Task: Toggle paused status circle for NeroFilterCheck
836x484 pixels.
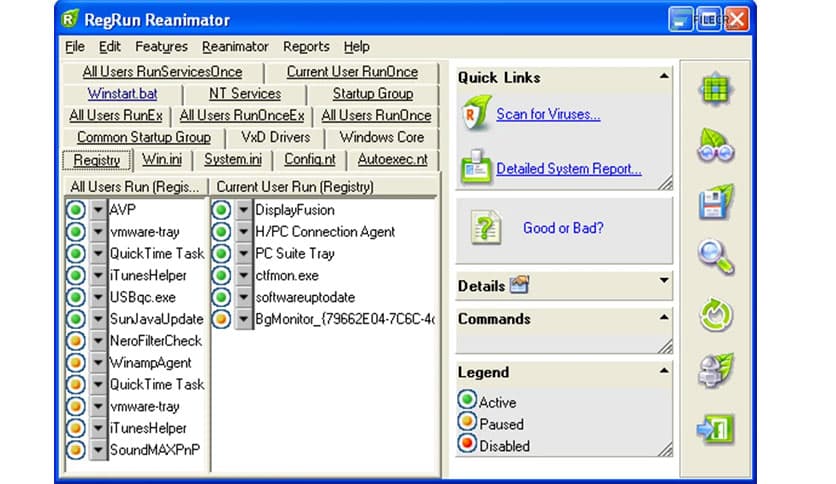Action: tap(76, 341)
